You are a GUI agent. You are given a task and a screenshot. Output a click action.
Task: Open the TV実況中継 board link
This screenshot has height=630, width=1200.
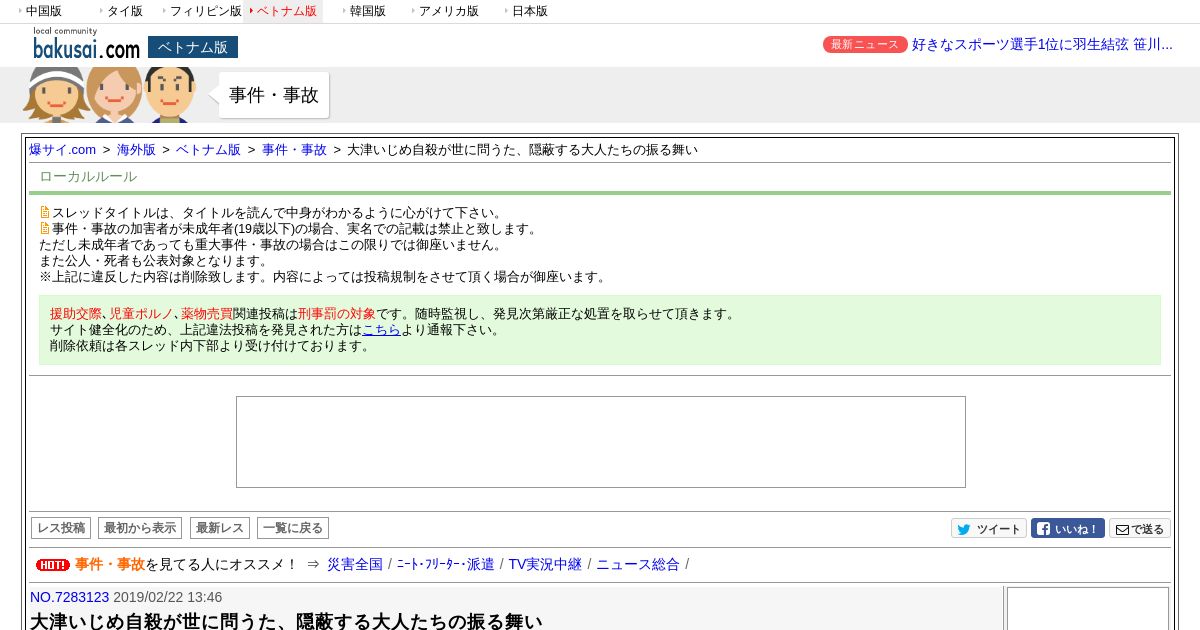pyautogui.click(x=545, y=564)
